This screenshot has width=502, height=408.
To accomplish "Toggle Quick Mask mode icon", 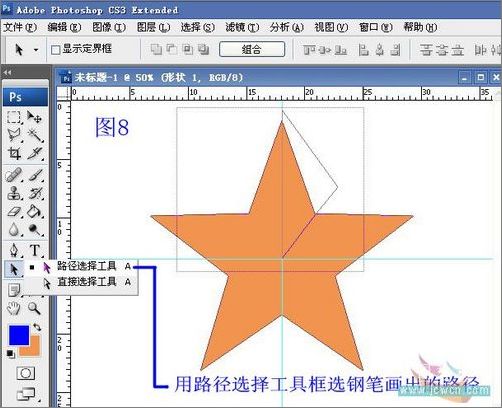I will pos(26,373).
